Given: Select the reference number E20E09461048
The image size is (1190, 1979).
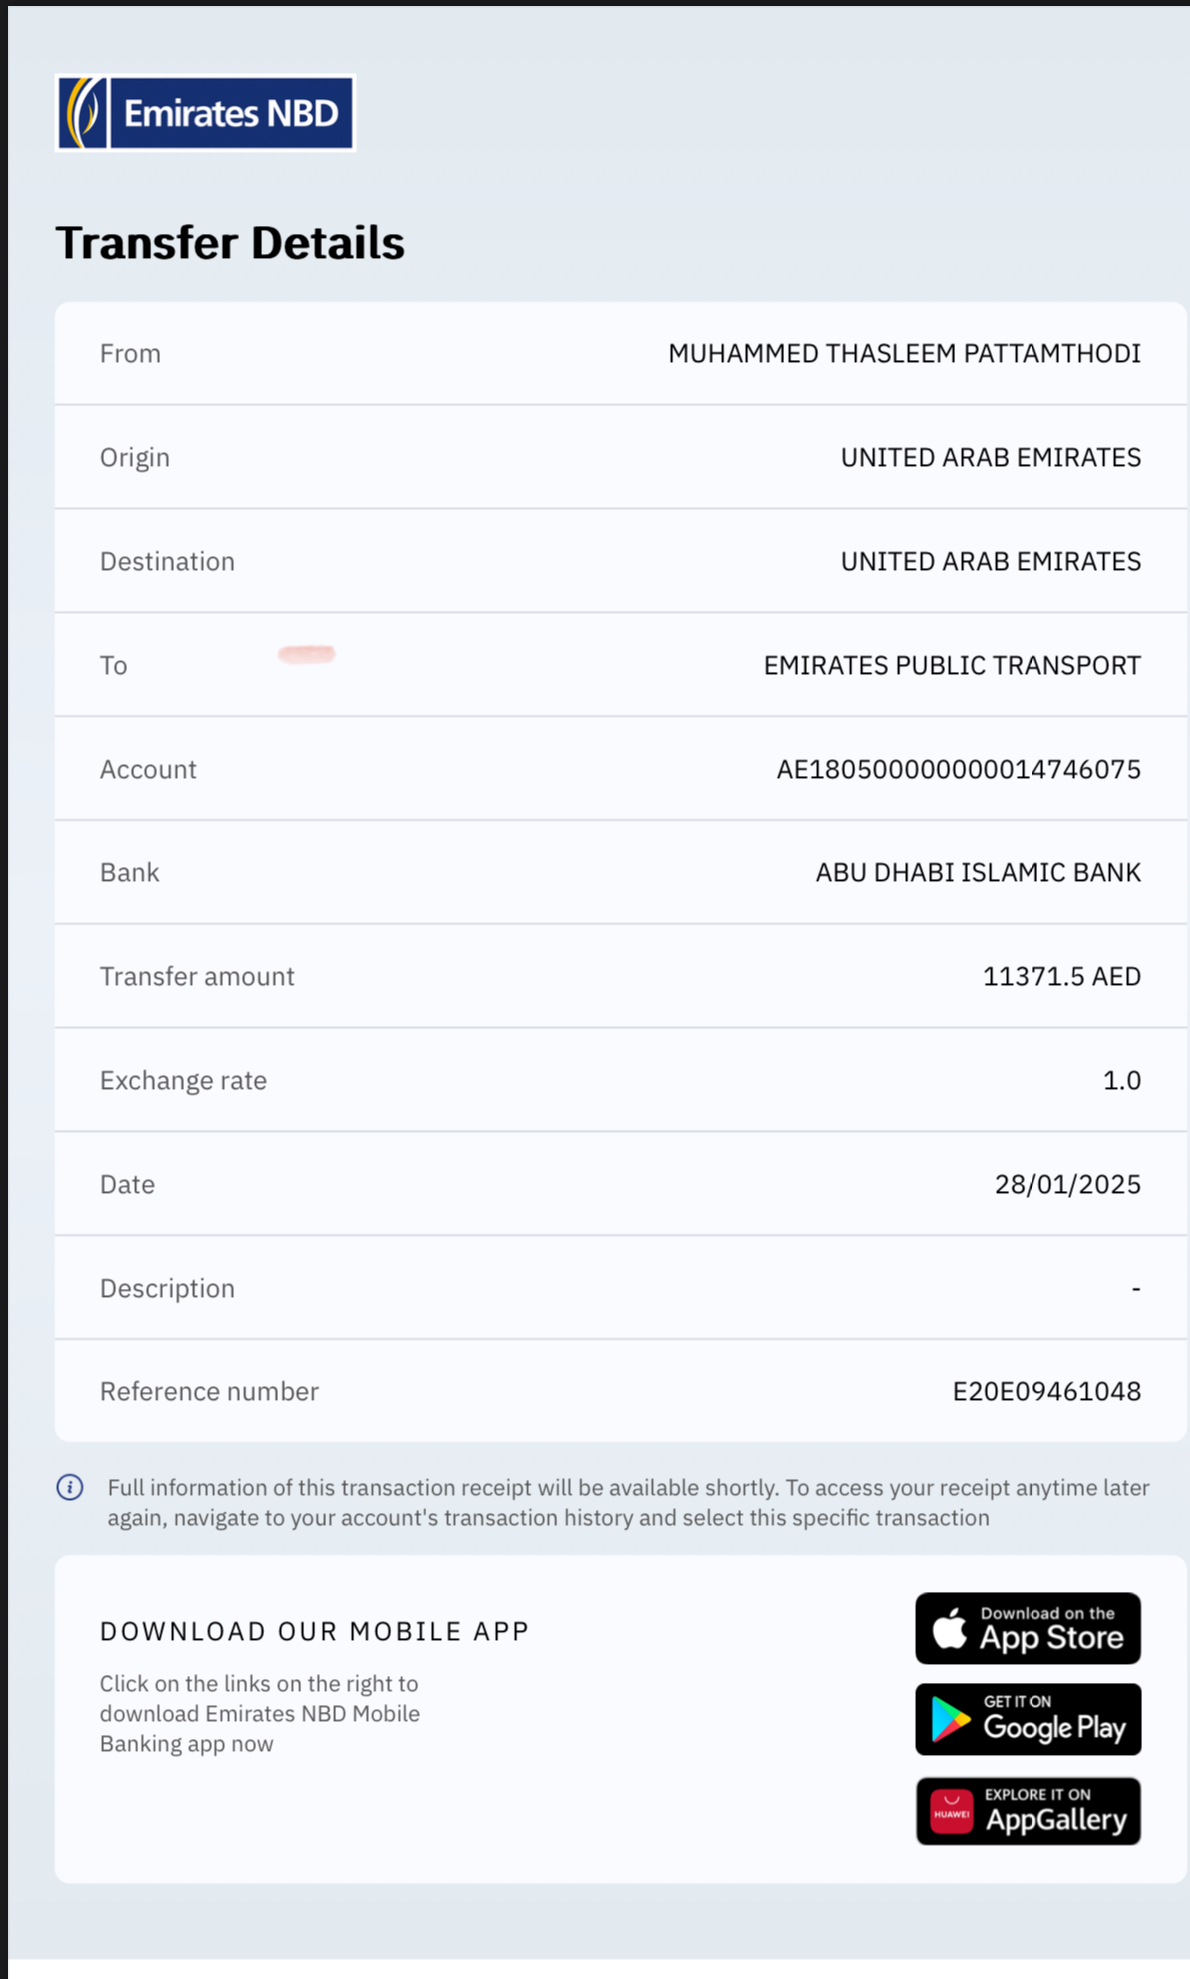Looking at the screenshot, I should pyautogui.click(x=1047, y=1391).
